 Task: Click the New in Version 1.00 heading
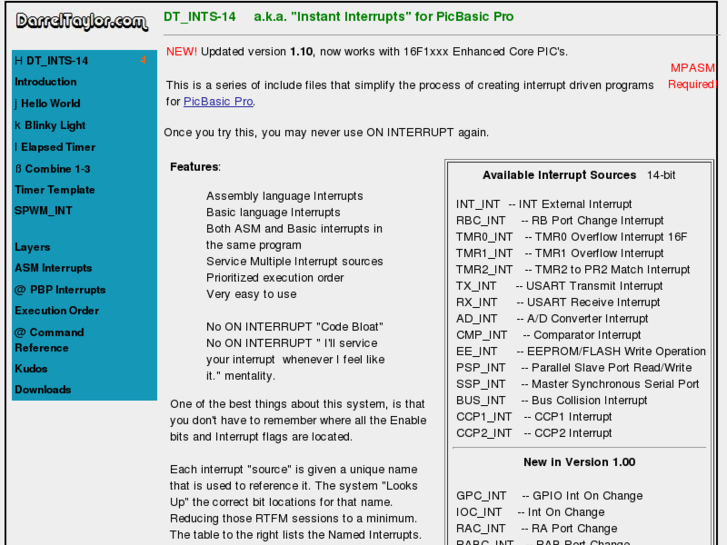(x=579, y=462)
